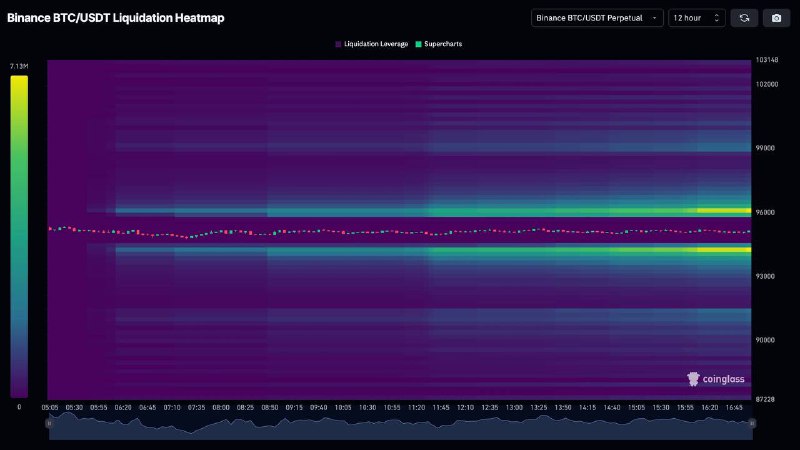
Task: Click the 90000 price axis label
Action: [x=765, y=340]
